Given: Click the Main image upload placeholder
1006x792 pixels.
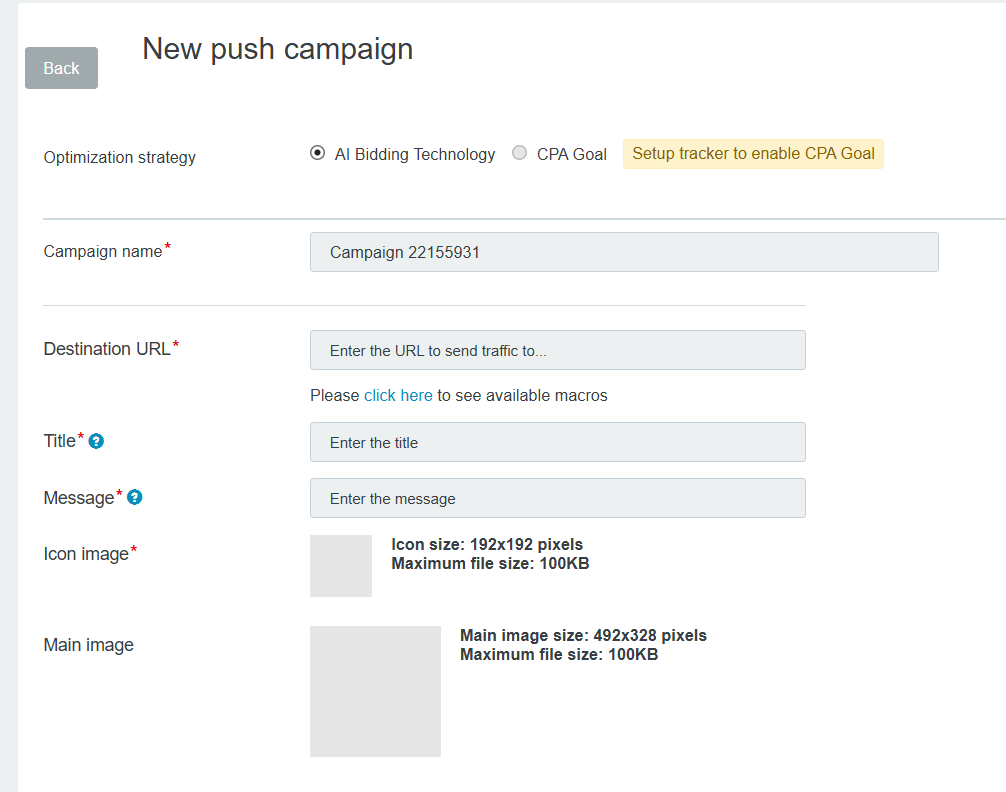Looking at the screenshot, I should click(375, 691).
